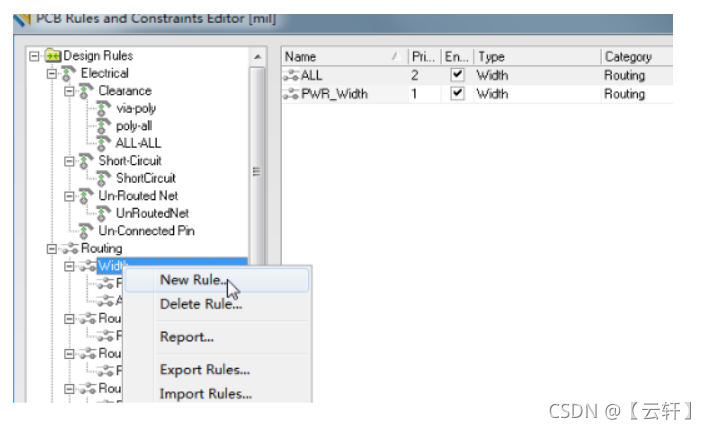The image size is (706, 429).
Task: Click the Short-Circuit rule type icon
Action: [x=86, y=161]
